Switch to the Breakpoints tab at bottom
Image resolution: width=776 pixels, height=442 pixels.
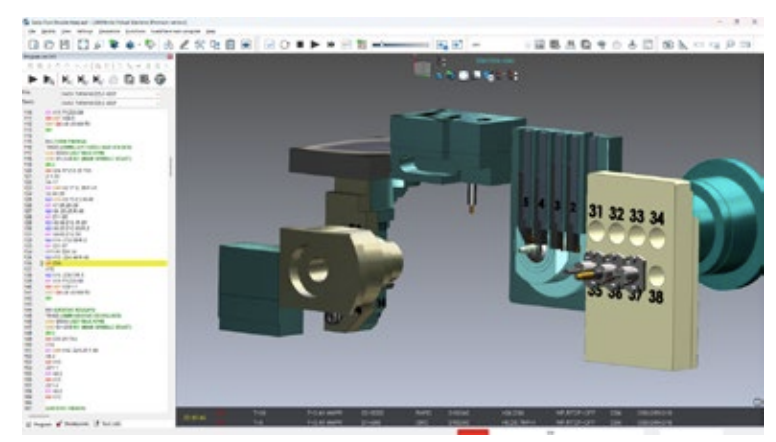73,424
